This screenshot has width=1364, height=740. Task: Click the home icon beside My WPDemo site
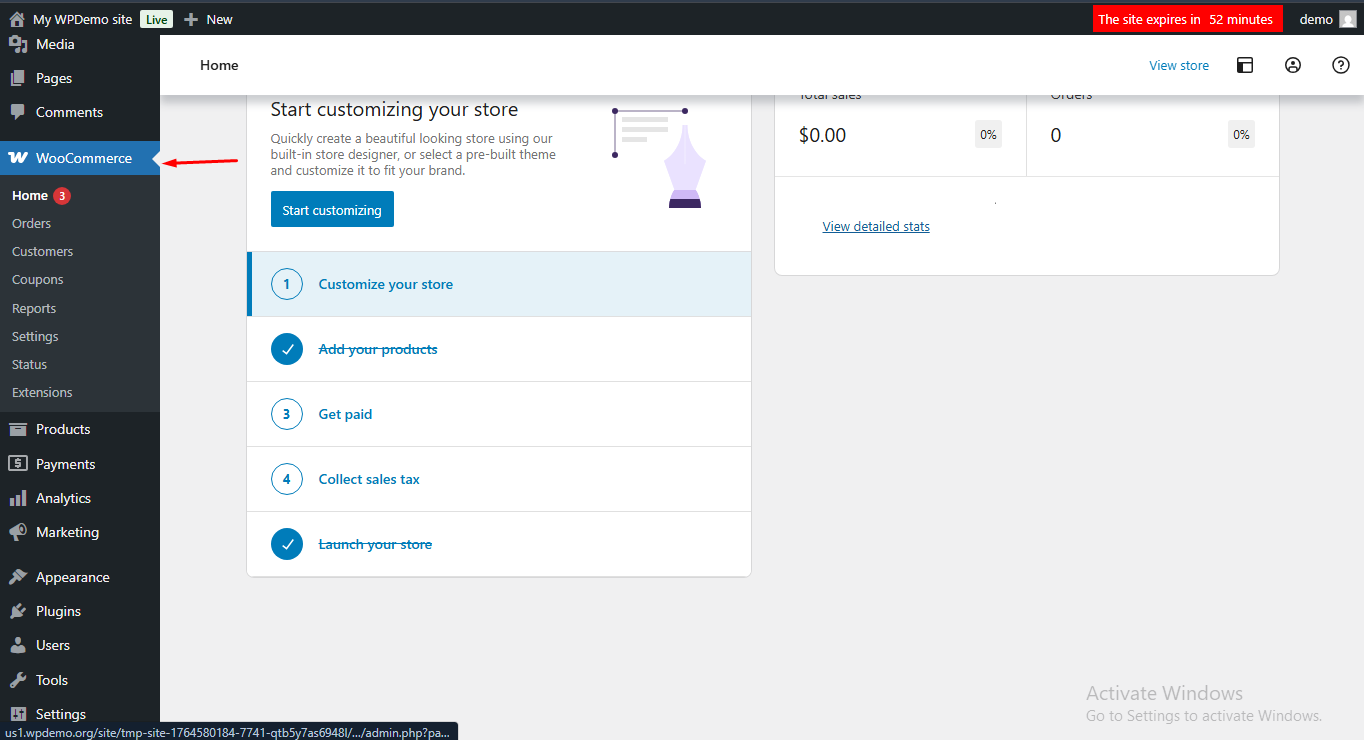click(17, 19)
